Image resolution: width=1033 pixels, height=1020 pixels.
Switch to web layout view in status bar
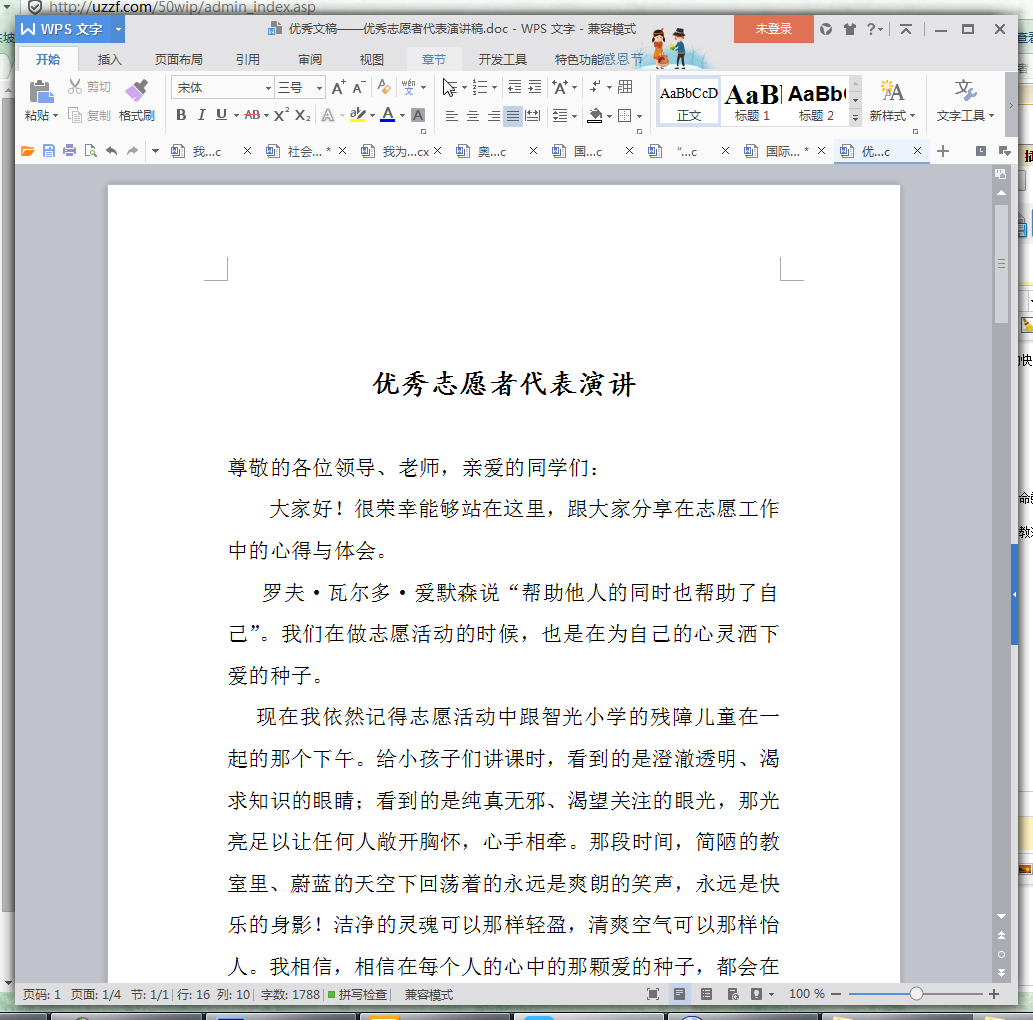(733, 994)
